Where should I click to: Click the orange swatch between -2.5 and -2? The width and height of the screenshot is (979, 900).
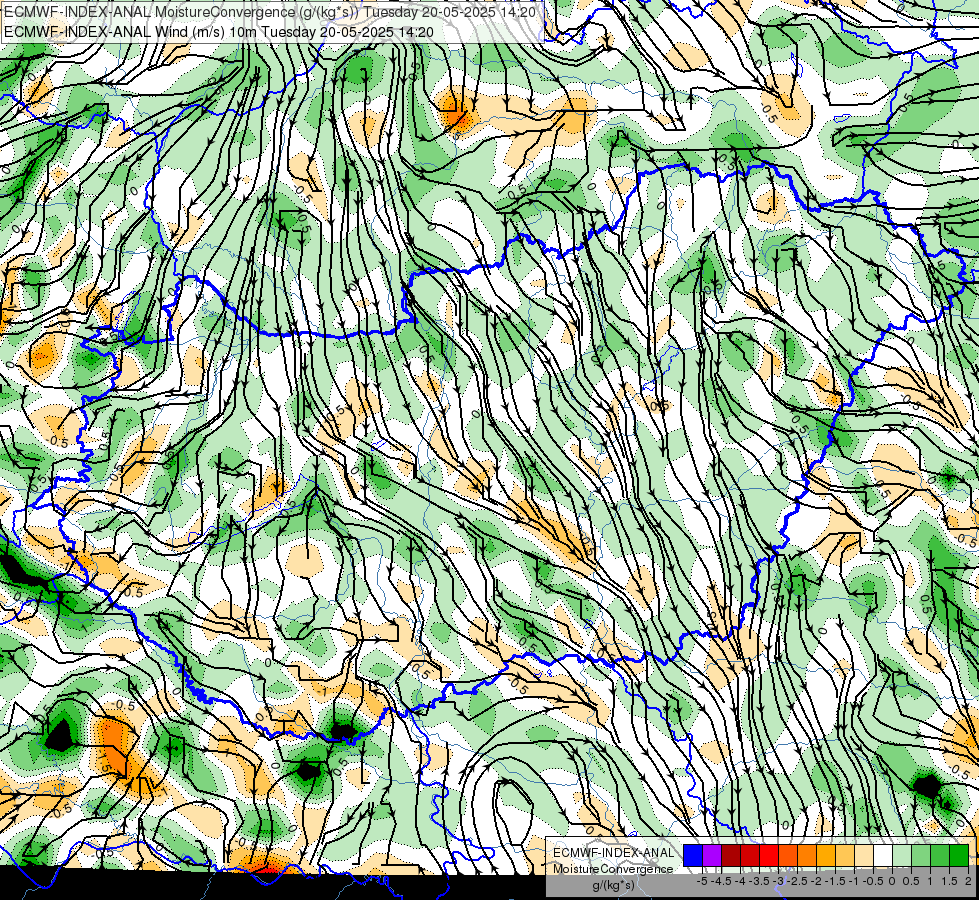[x=807, y=855]
